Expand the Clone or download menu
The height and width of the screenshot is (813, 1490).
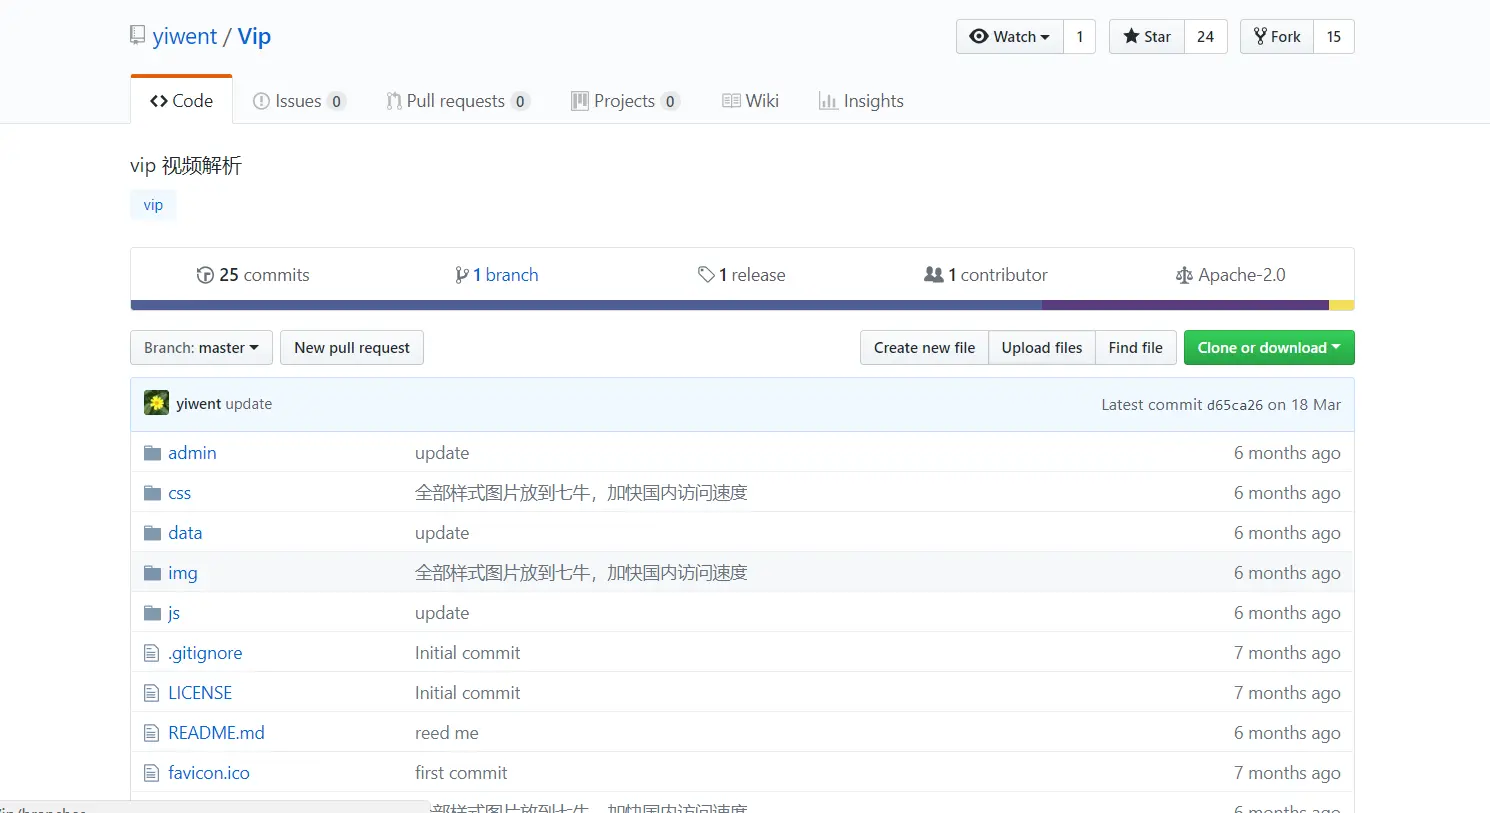[1269, 348]
